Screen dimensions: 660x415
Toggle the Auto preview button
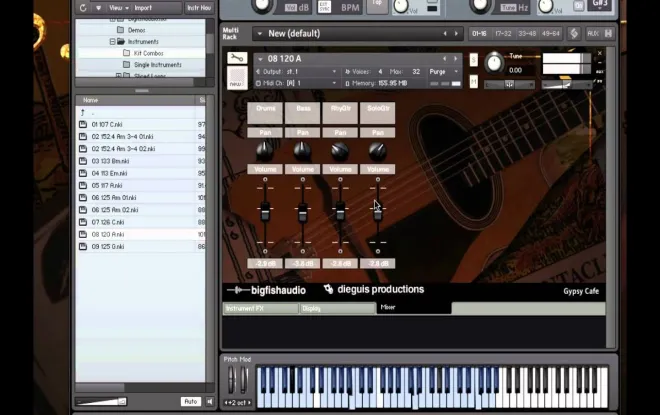pos(191,402)
